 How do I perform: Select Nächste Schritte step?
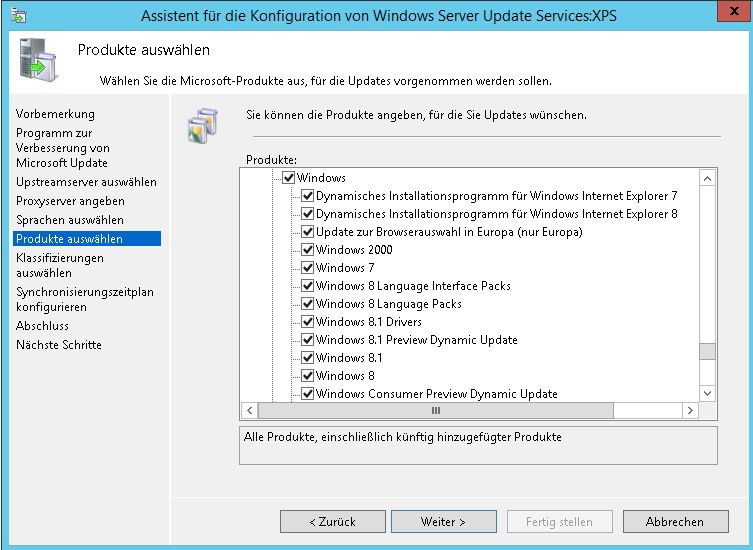(x=59, y=345)
